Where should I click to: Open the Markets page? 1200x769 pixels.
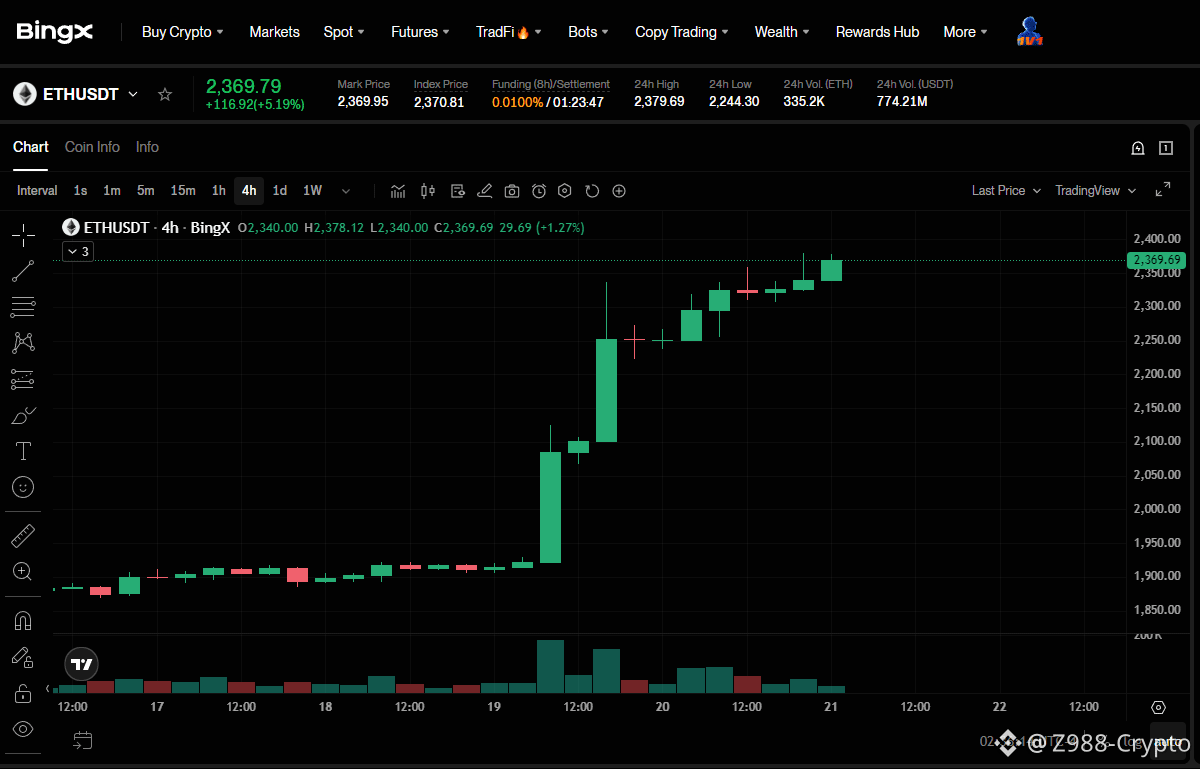click(274, 32)
